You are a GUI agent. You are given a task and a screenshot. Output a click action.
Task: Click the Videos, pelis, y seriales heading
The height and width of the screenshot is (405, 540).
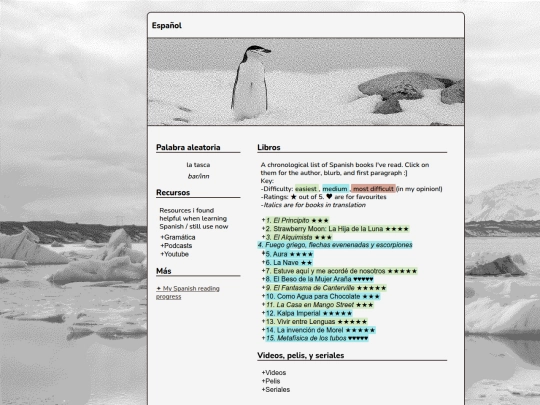coord(301,355)
